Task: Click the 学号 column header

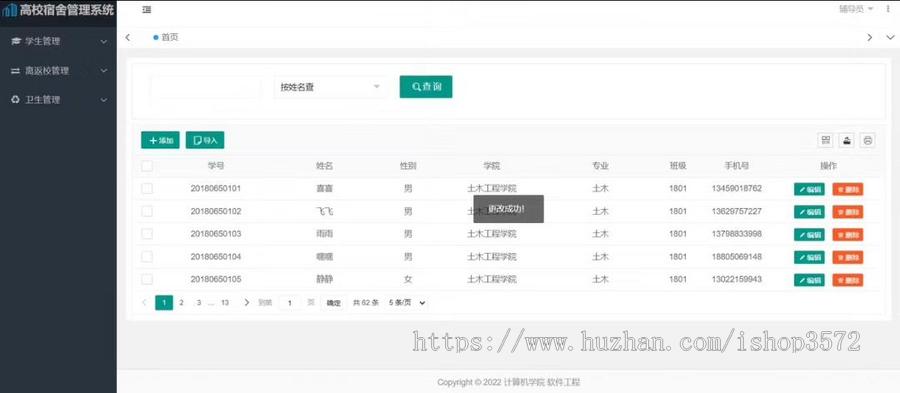Action: pos(216,166)
